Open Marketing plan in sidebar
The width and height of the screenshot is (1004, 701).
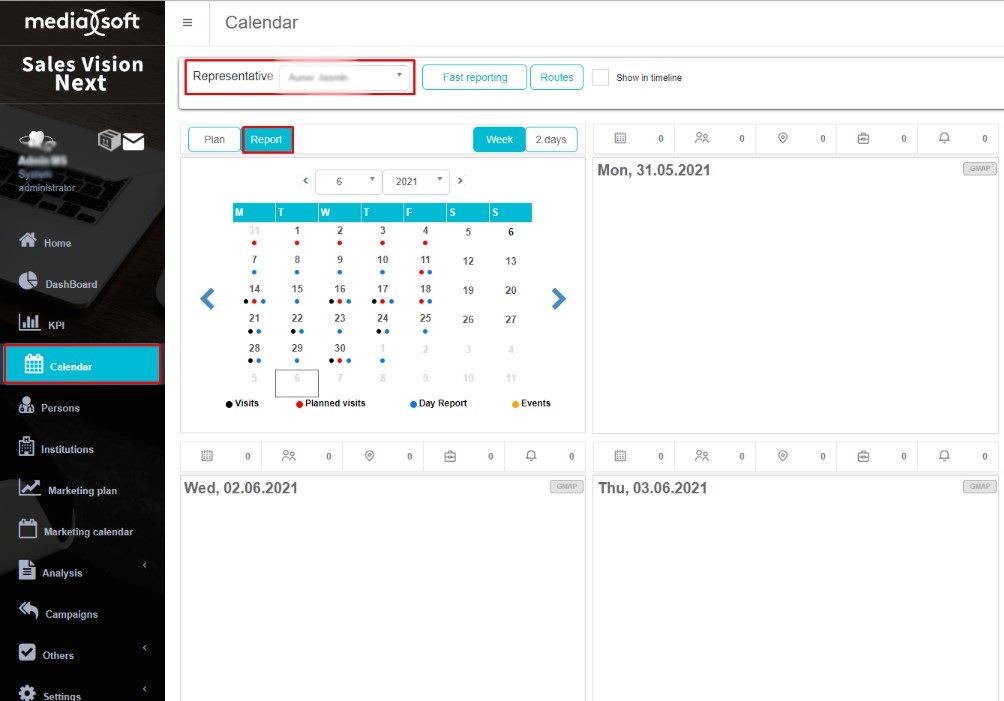click(x=82, y=490)
